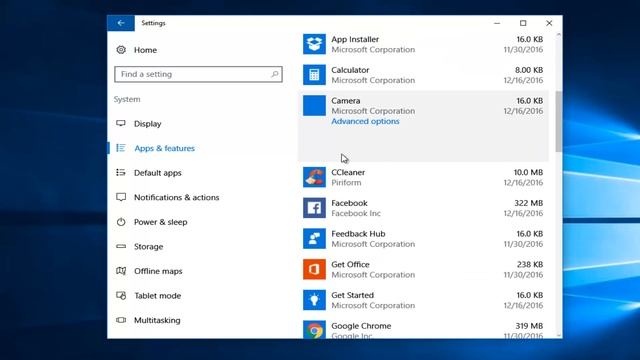Select the App Installer name text

pos(355,39)
